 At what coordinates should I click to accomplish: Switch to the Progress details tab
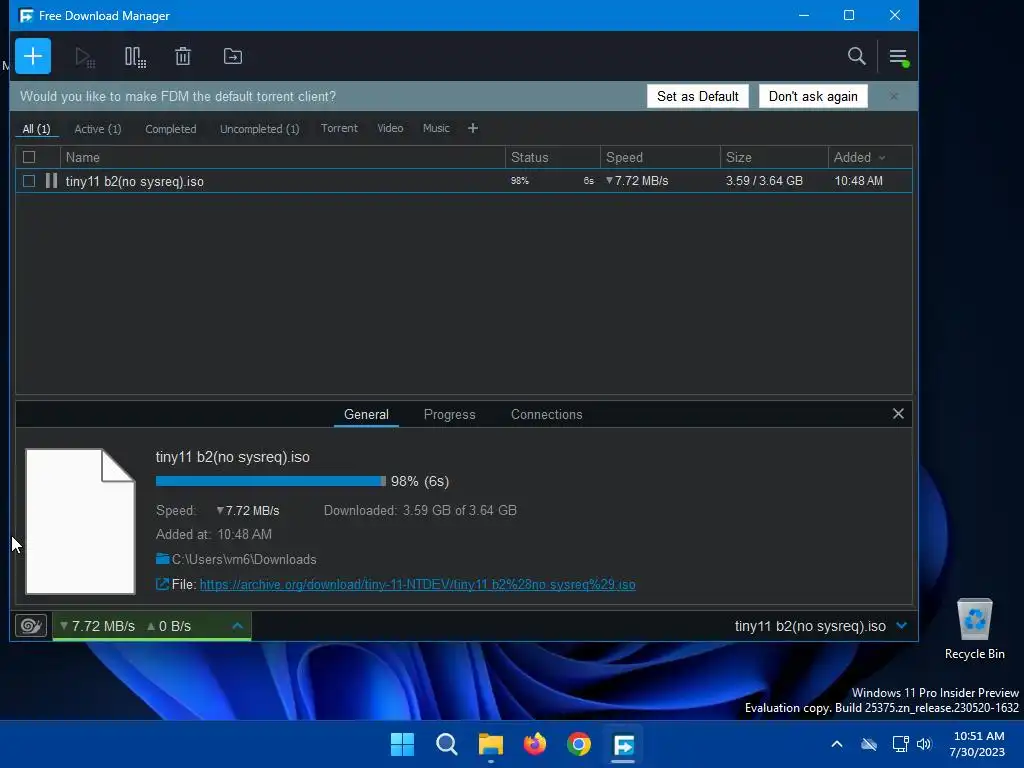click(x=449, y=414)
